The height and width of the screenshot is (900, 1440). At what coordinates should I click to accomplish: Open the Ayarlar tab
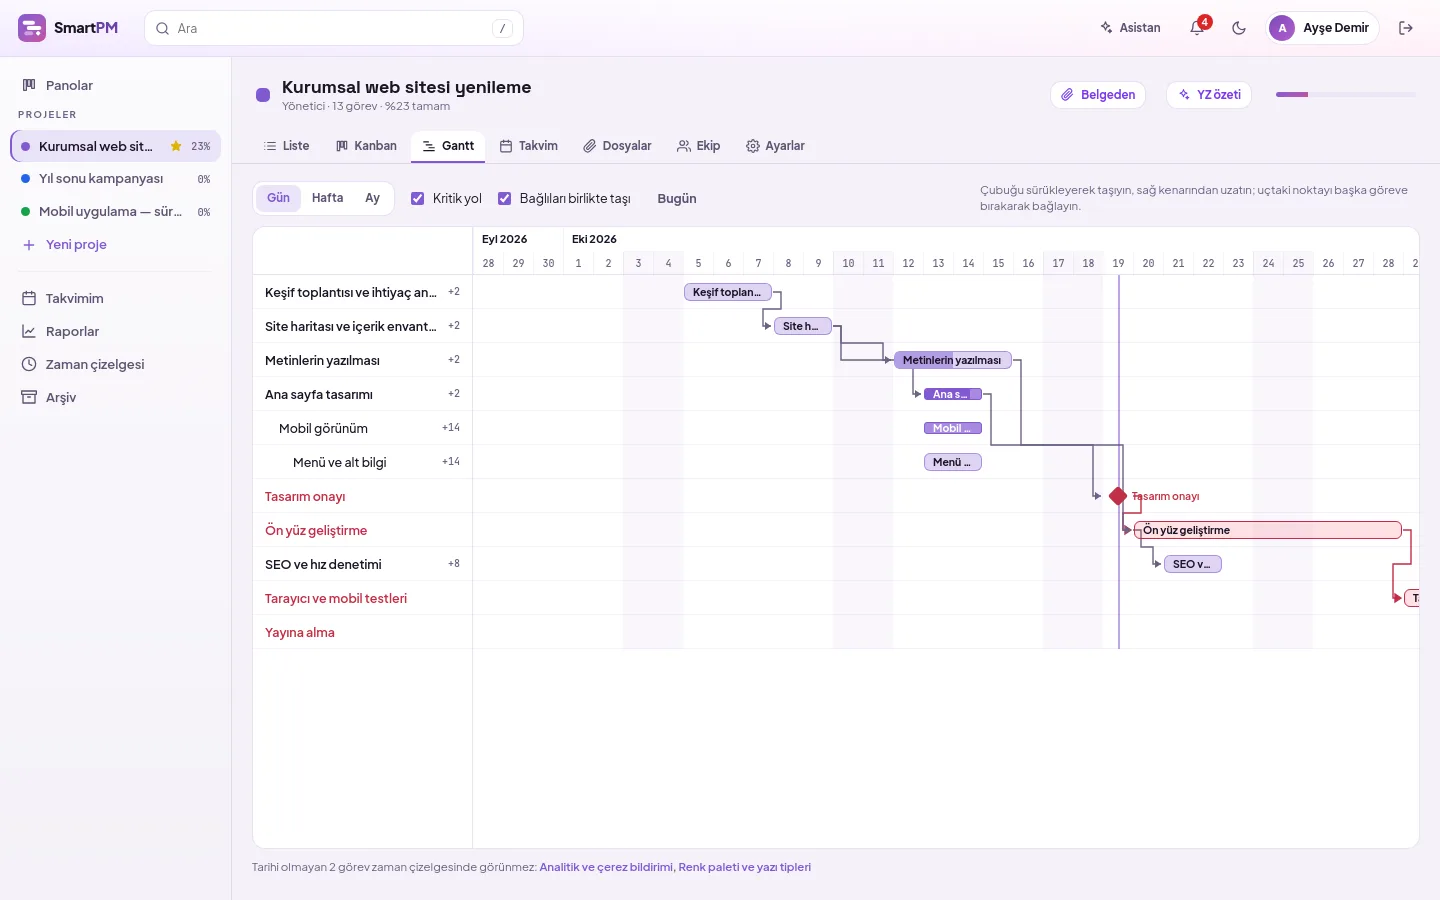[775, 146]
